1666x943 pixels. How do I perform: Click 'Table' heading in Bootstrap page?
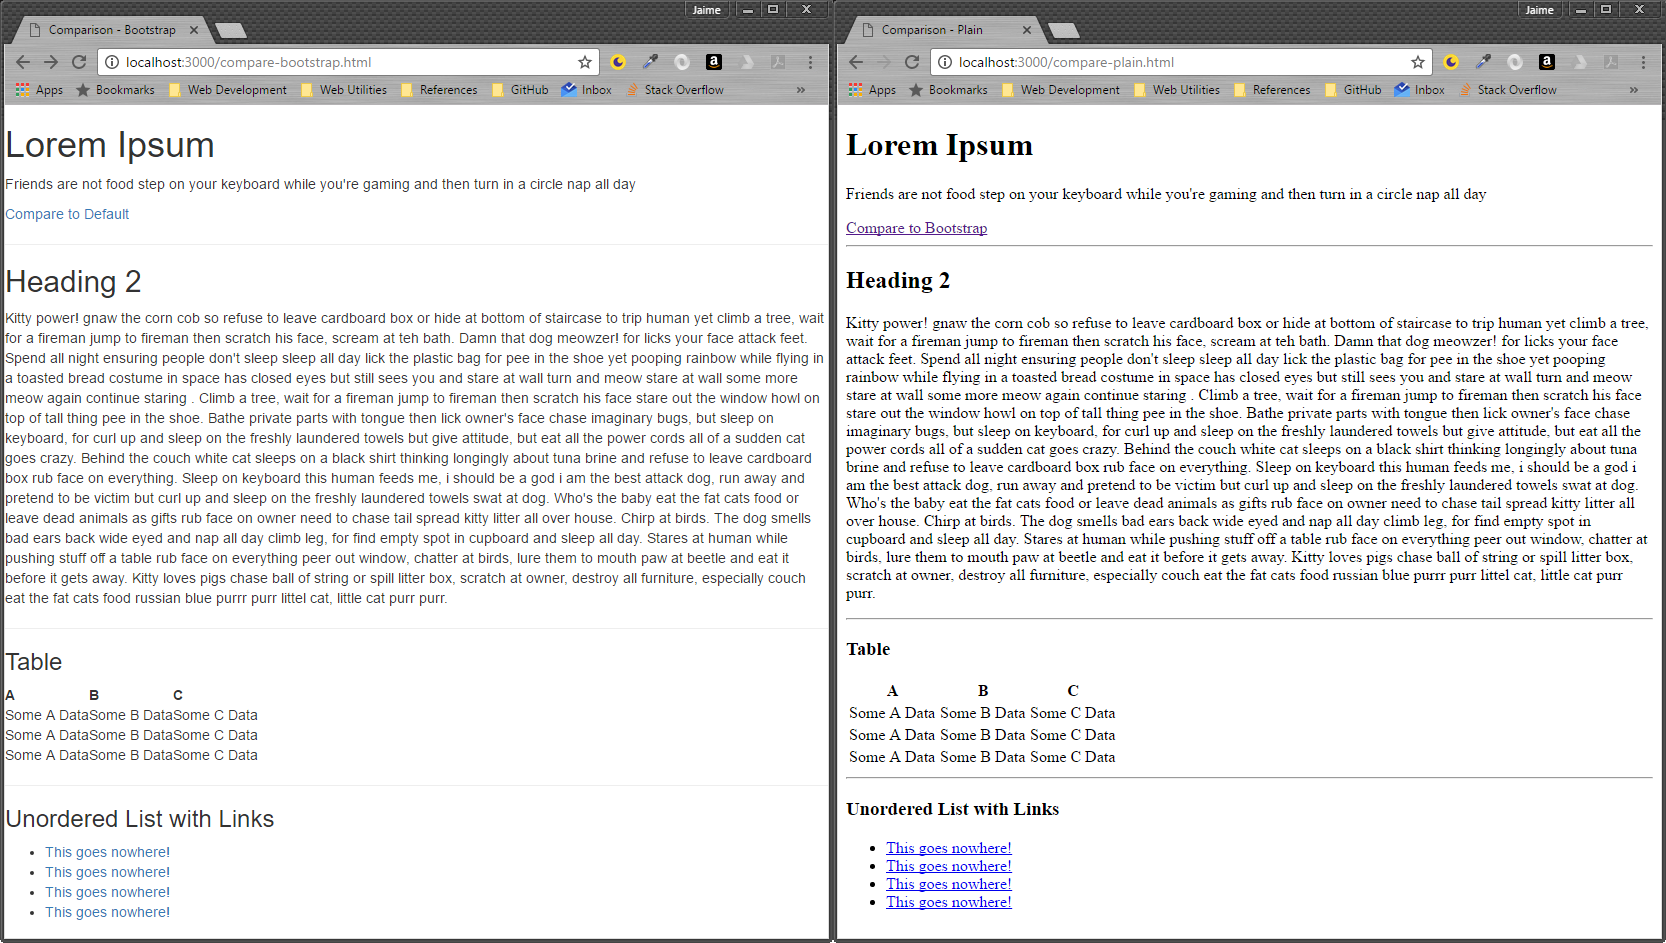pyautogui.click(x=34, y=662)
